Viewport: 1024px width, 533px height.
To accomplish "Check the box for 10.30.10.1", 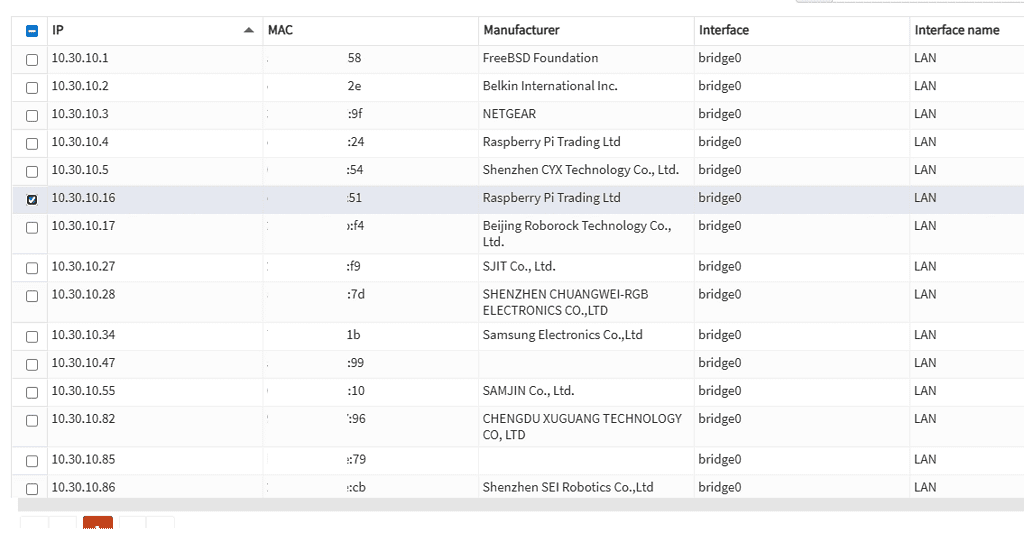I will tap(31, 60).
